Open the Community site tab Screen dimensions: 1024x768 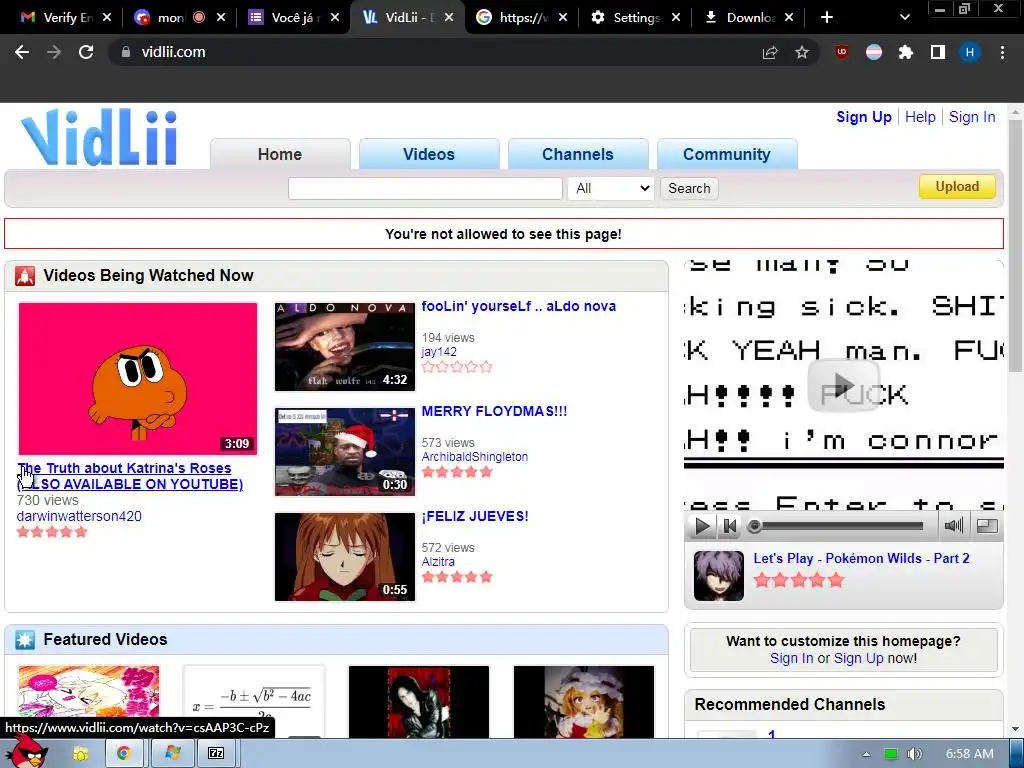[x=727, y=154]
